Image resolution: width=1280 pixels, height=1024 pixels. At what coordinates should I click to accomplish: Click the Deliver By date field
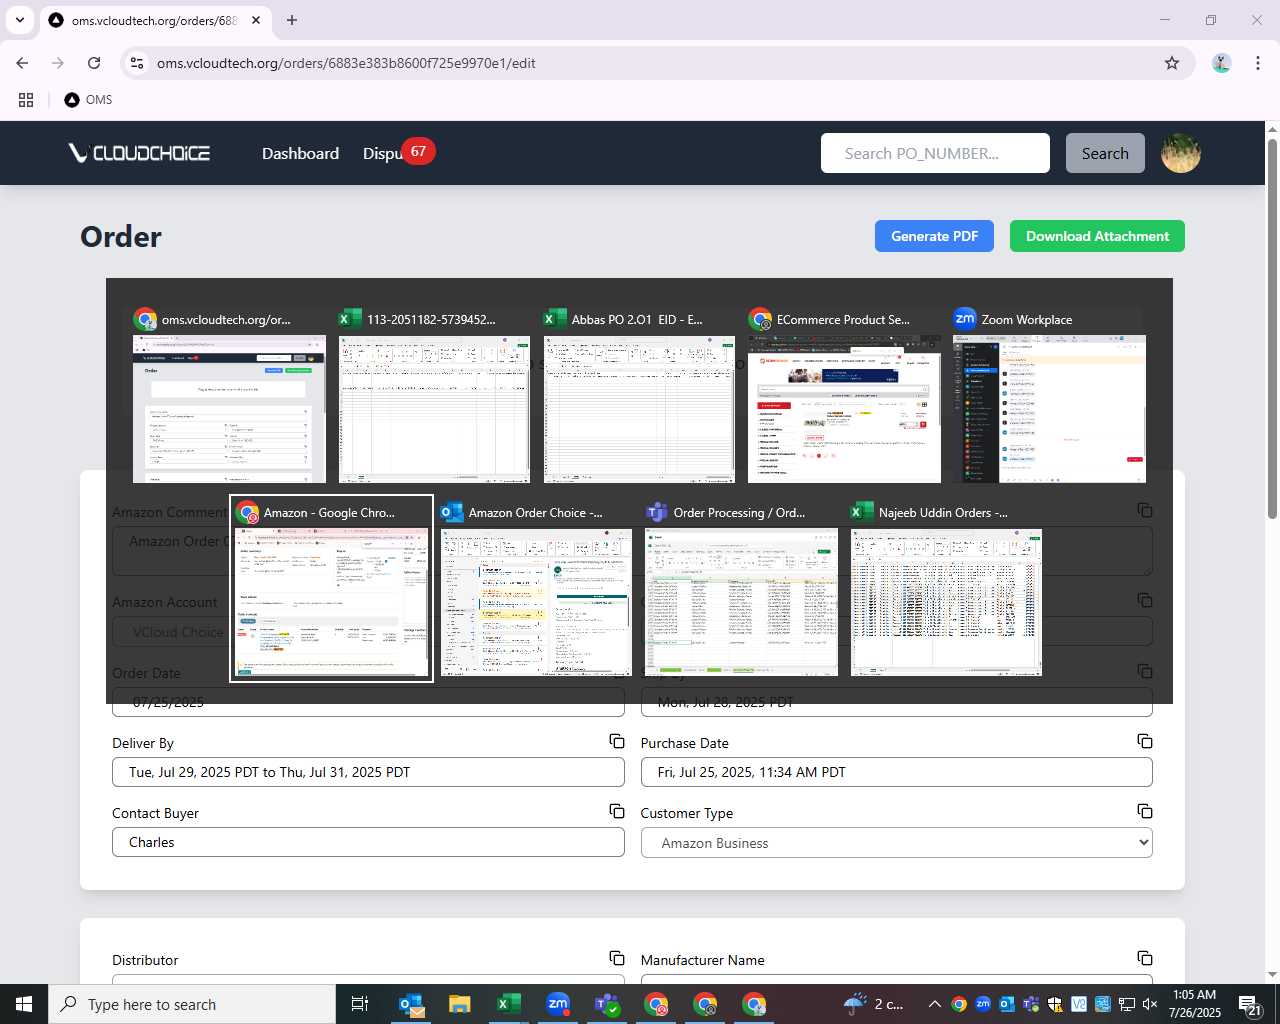(x=368, y=772)
